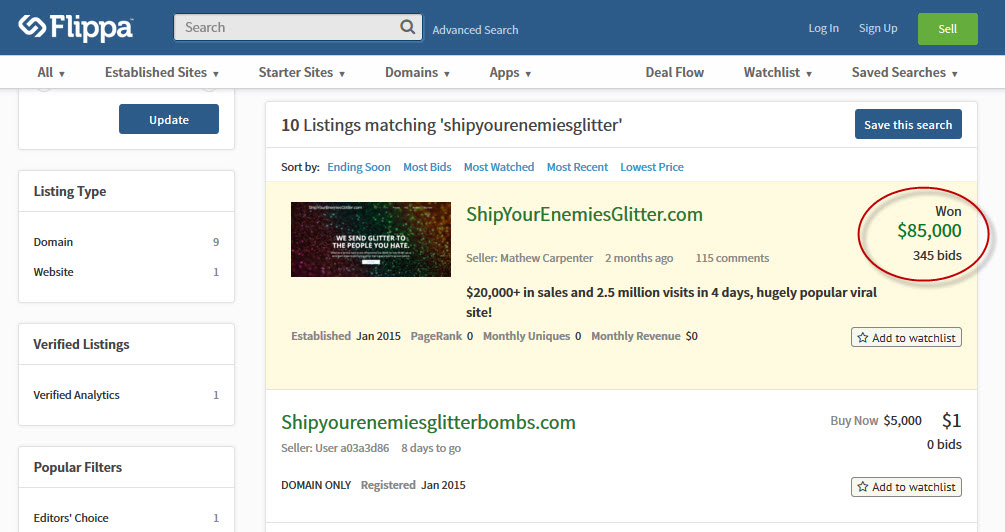Screen dimensions: 1005x532
Task: Open ShipYourEnemiesGlitter.com listing title
Action: coord(584,214)
